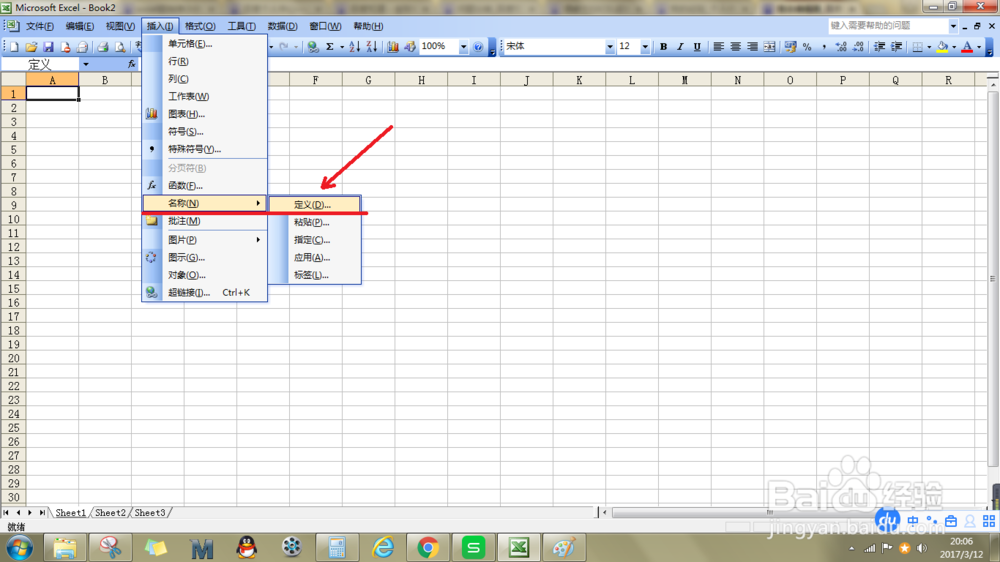Insert a hyperlink via the globe icon
Viewport: 1000px width, 562px height.
(x=312, y=47)
